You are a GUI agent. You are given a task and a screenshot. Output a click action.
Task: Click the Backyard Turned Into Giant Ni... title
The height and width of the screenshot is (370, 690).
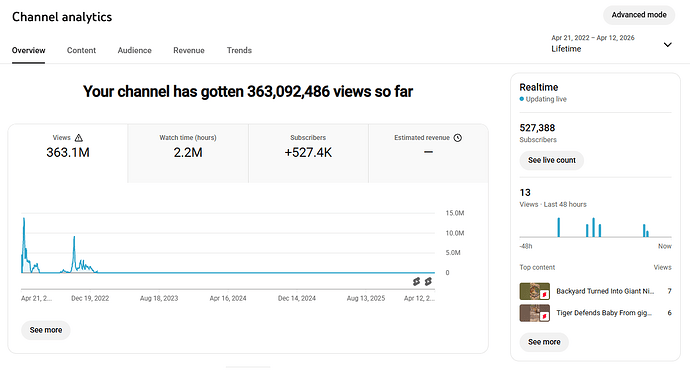(605, 291)
